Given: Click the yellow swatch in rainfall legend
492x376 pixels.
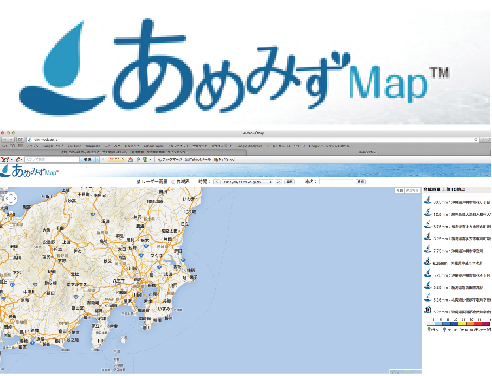Looking at the screenshot, I should coord(462,323).
